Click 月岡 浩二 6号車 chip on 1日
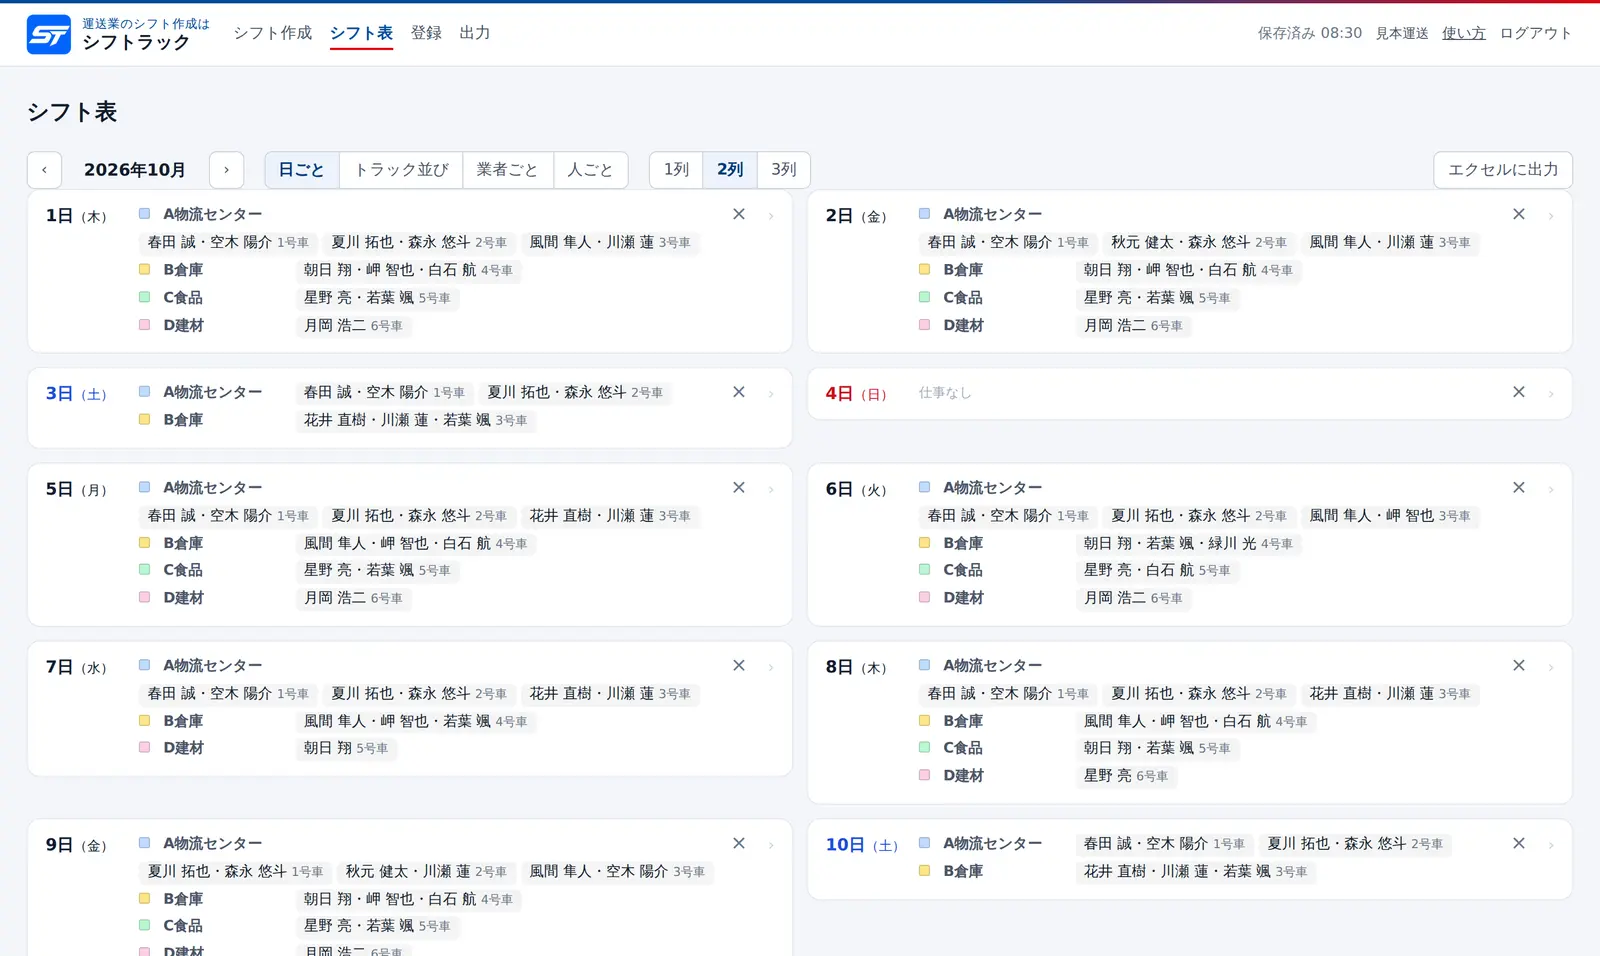Image resolution: width=1600 pixels, height=956 pixels. (x=353, y=325)
